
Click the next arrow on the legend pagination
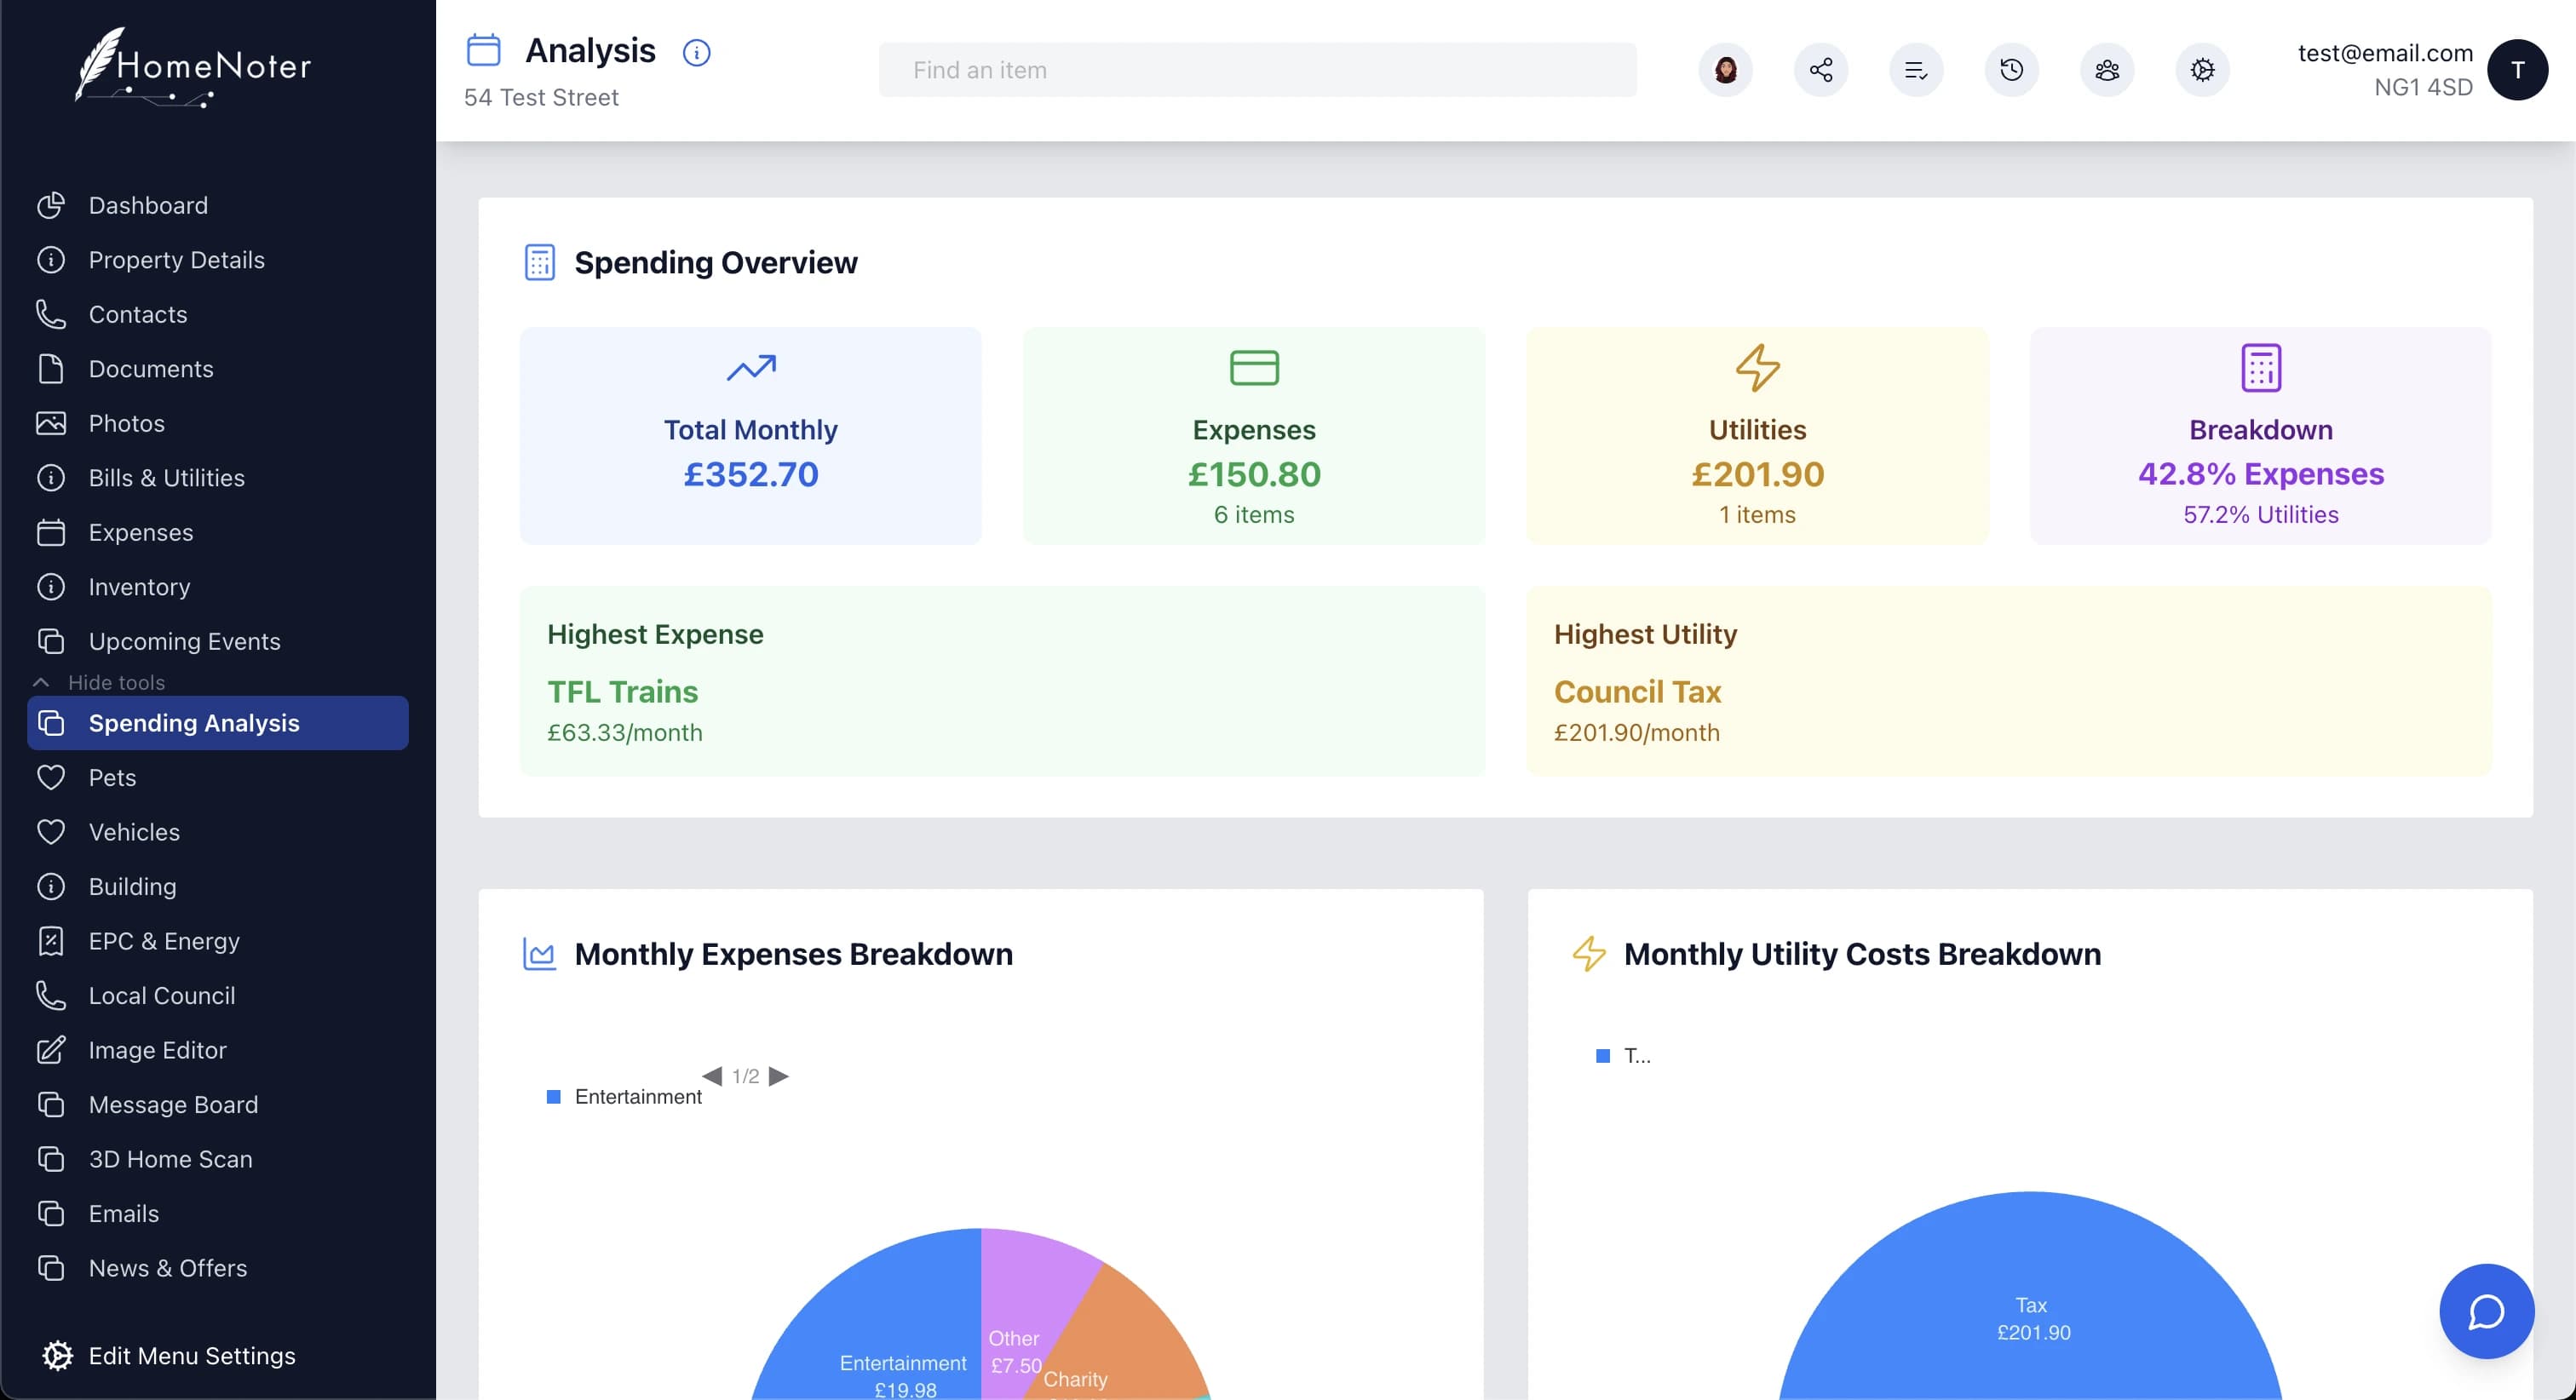pos(780,1075)
